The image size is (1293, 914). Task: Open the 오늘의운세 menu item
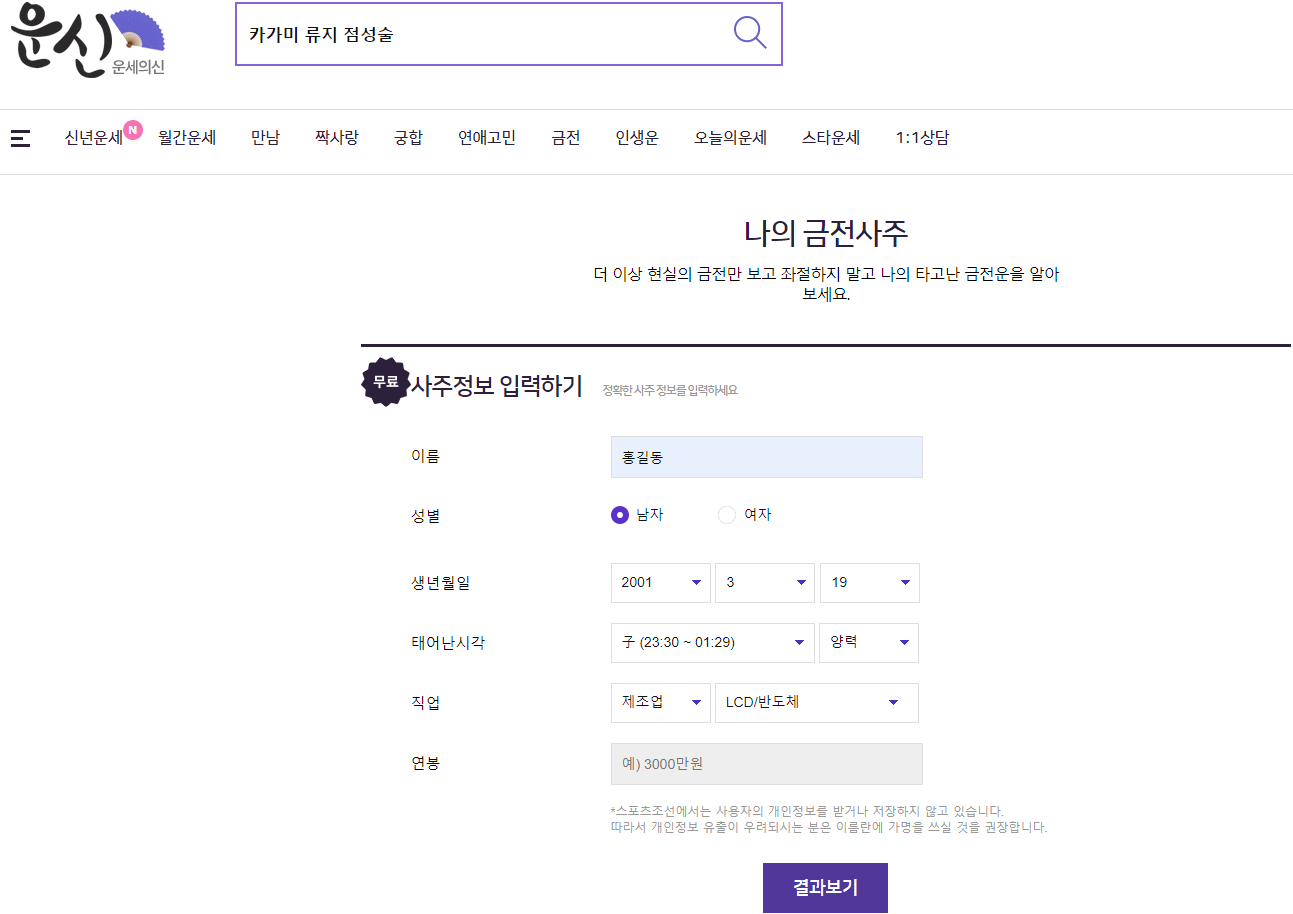pyautogui.click(x=730, y=137)
